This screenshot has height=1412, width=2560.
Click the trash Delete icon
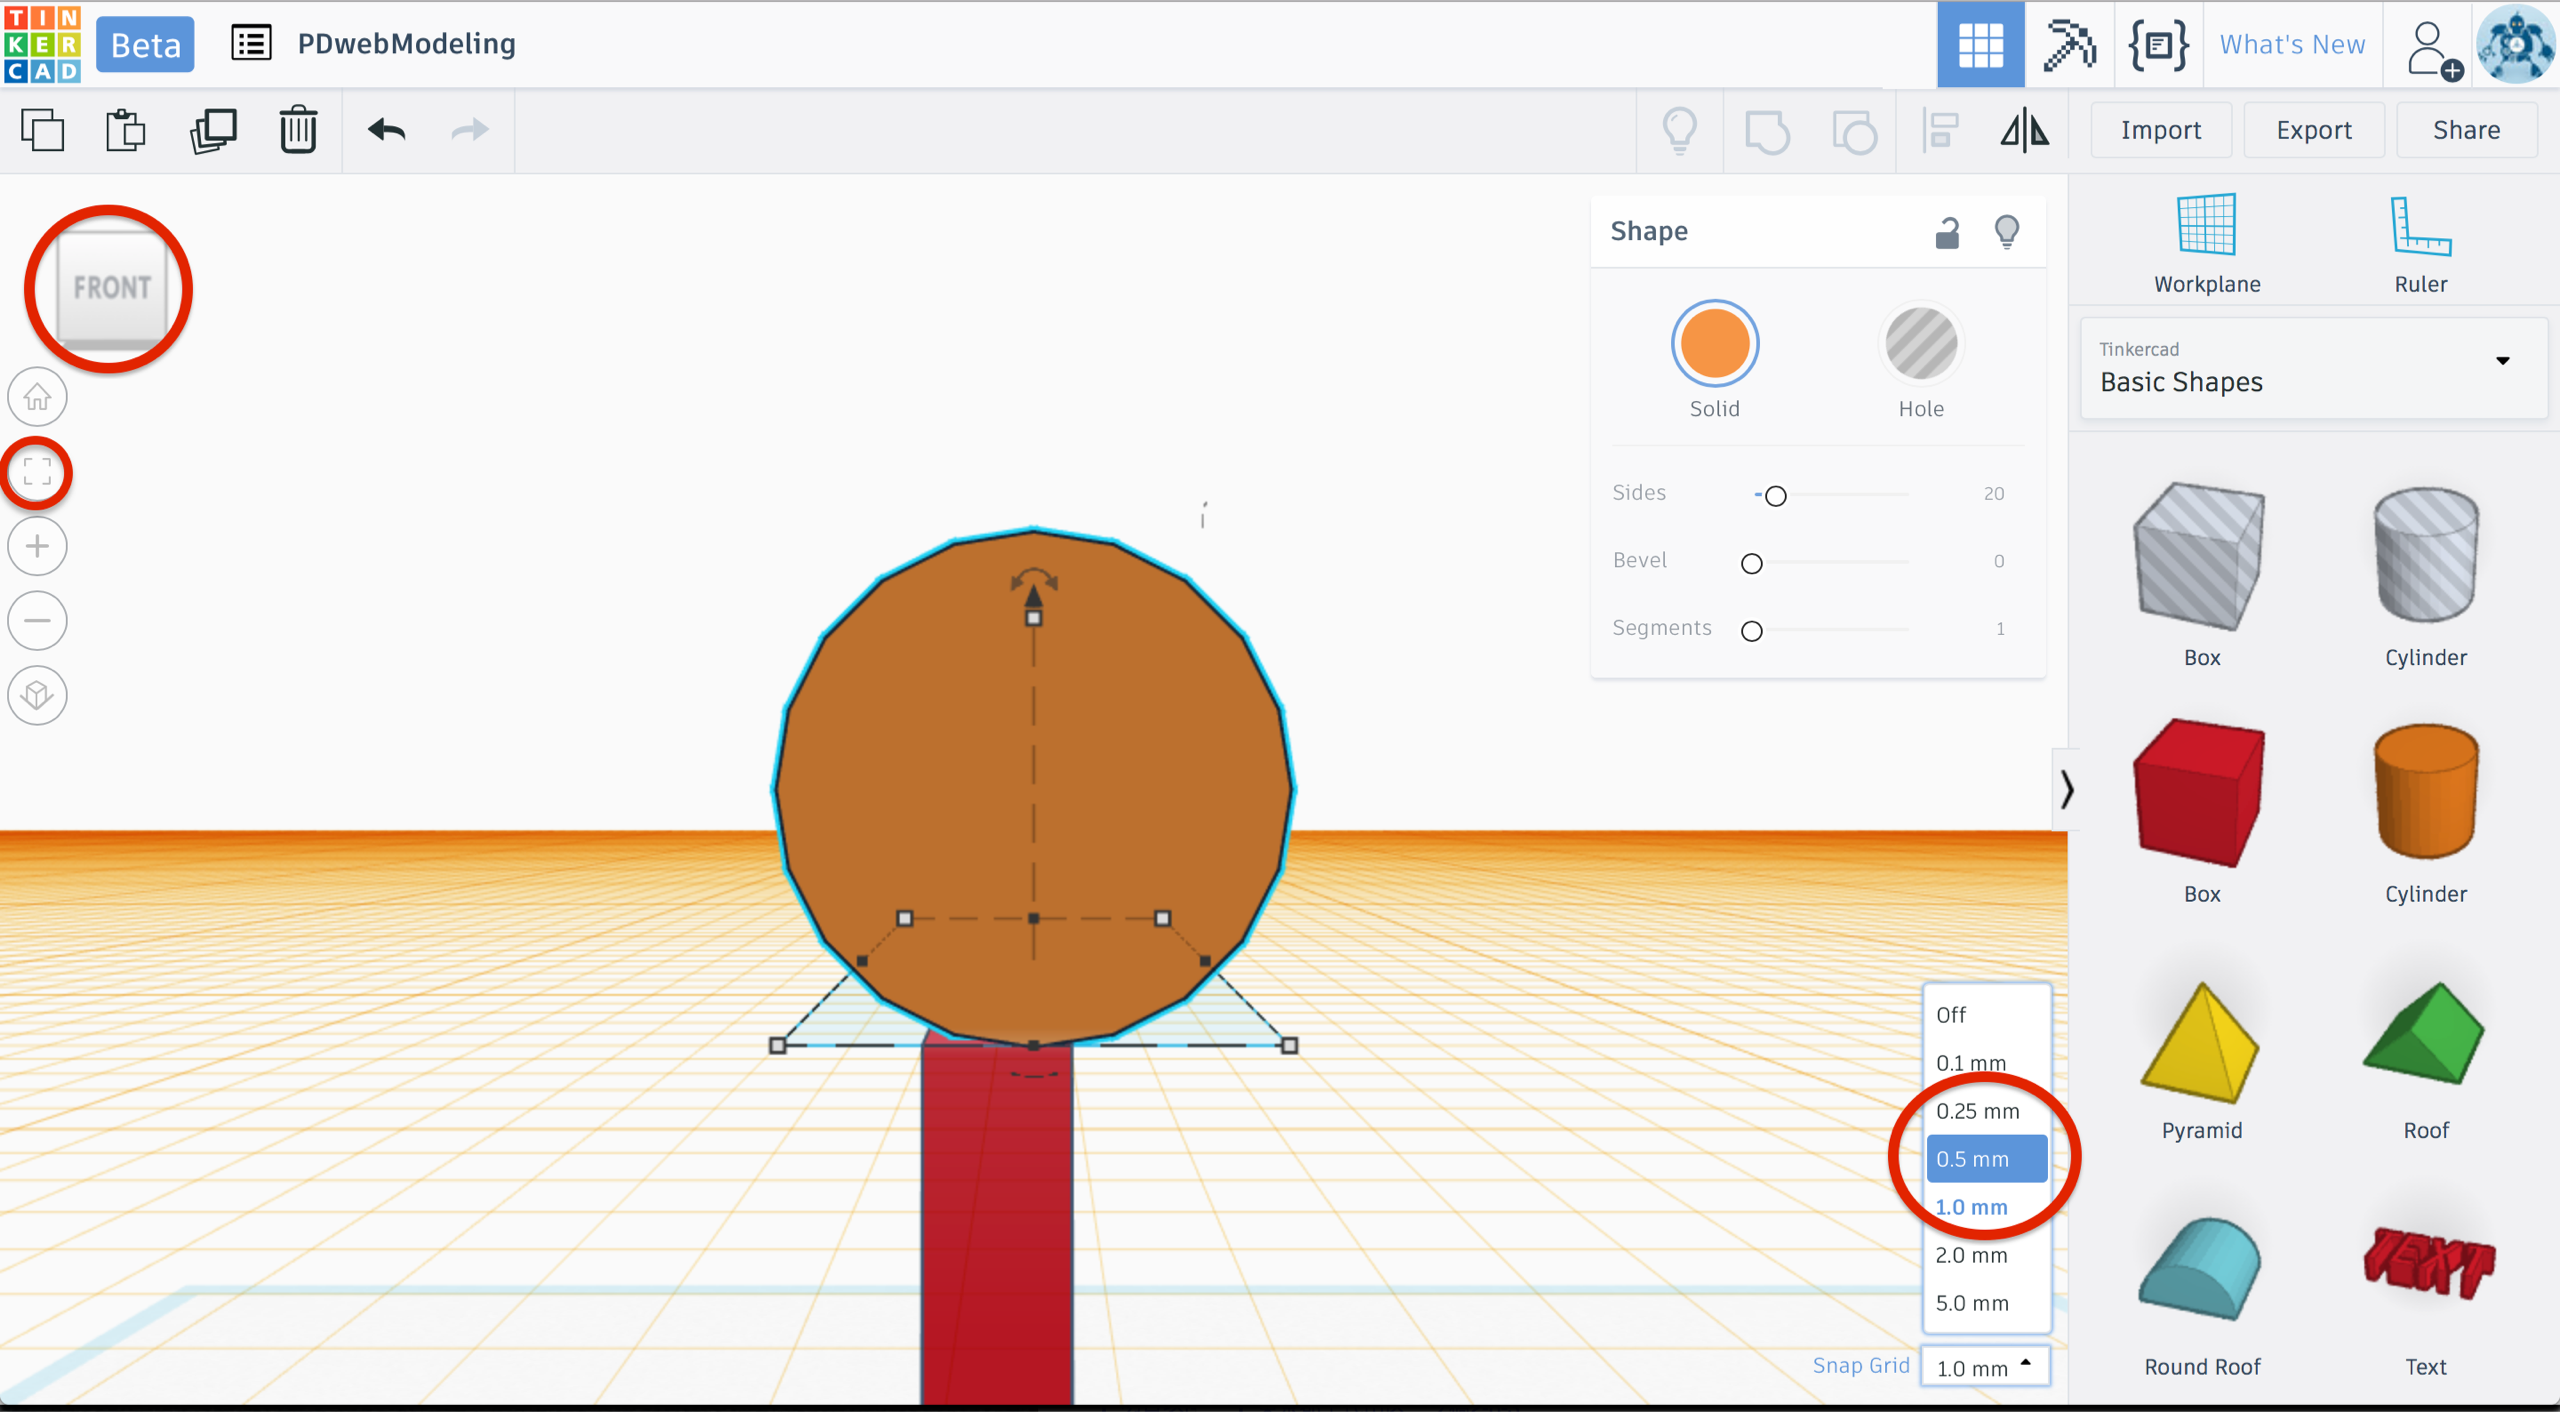pyautogui.click(x=297, y=130)
